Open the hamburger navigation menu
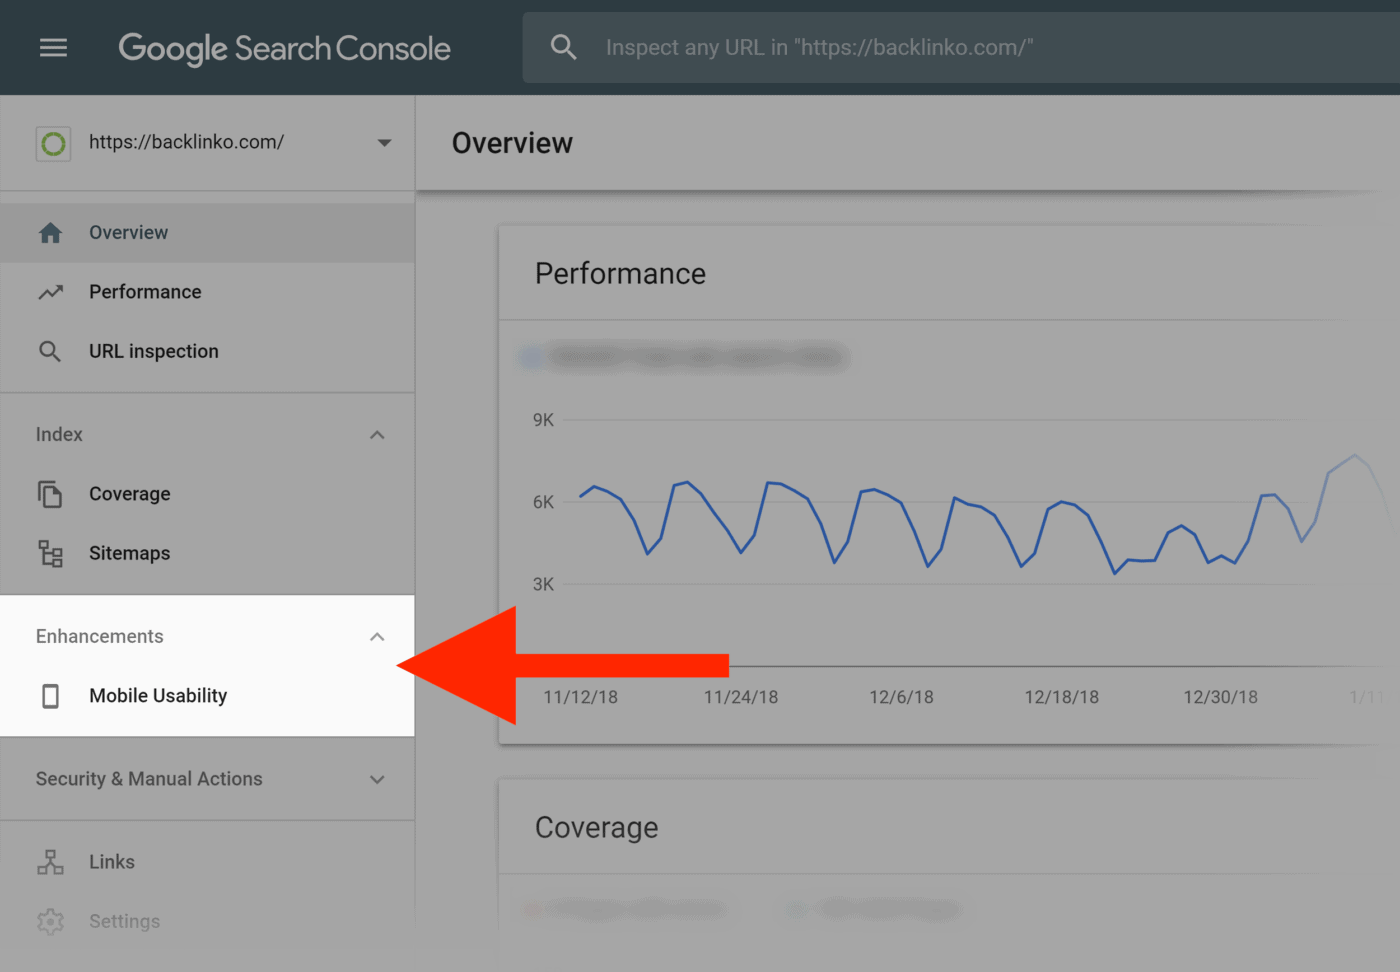The height and width of the screenshot is (972, 1400). [53, 48]
